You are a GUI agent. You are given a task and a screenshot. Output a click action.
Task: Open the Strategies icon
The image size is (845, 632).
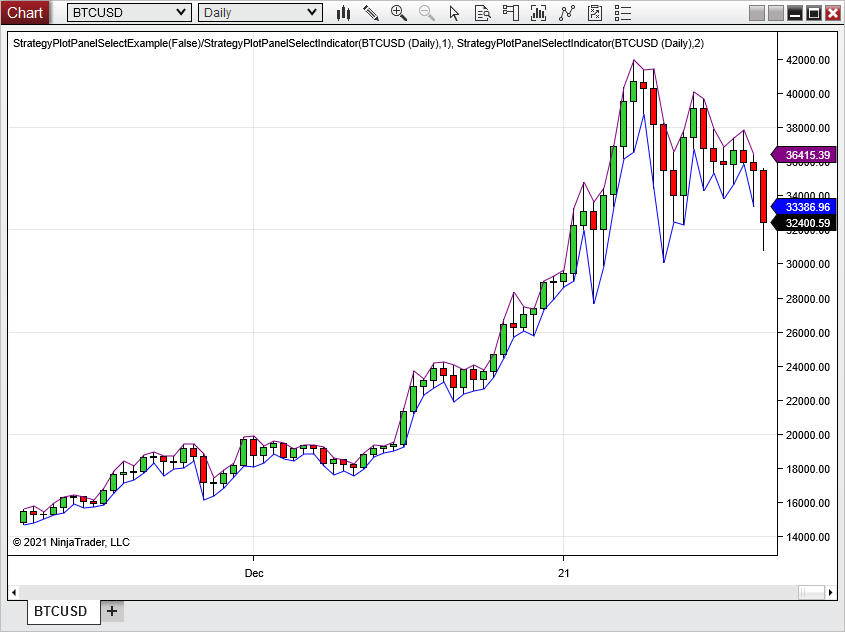coord(594,13)
